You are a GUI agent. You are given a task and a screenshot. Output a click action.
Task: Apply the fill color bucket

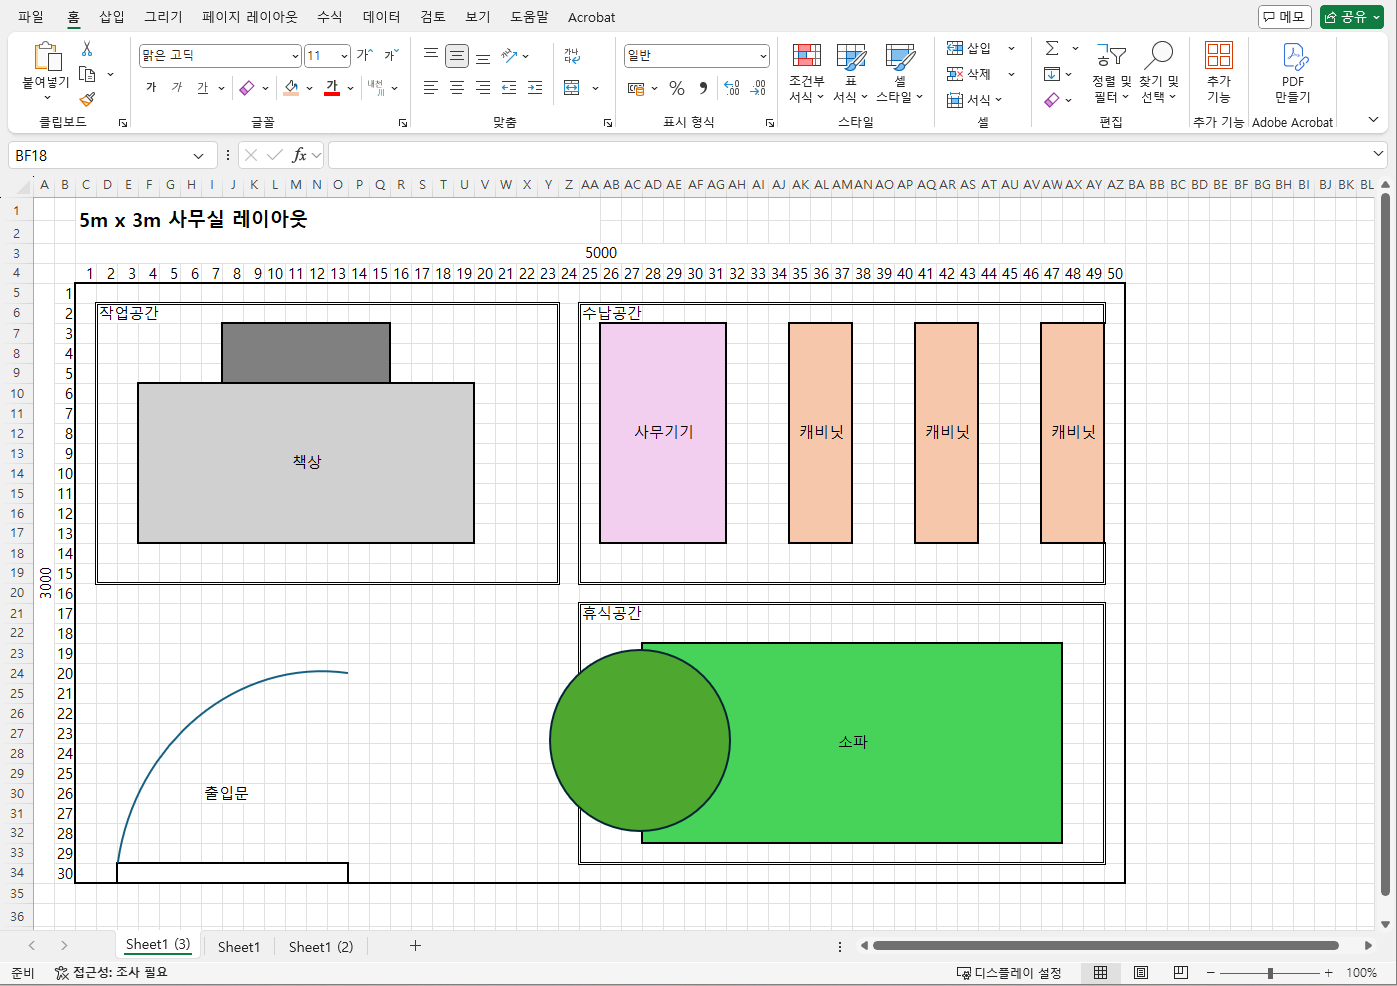[x=291, y=88]
